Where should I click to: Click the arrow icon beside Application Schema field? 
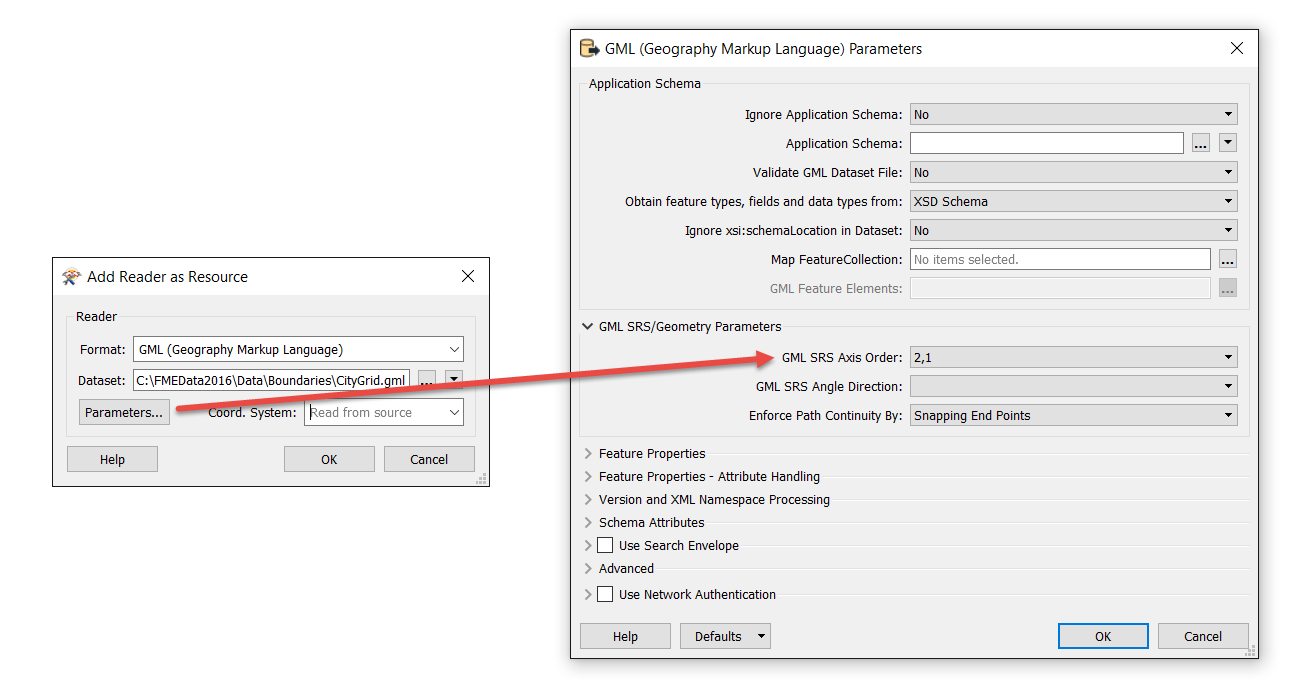click(1228, 143)
